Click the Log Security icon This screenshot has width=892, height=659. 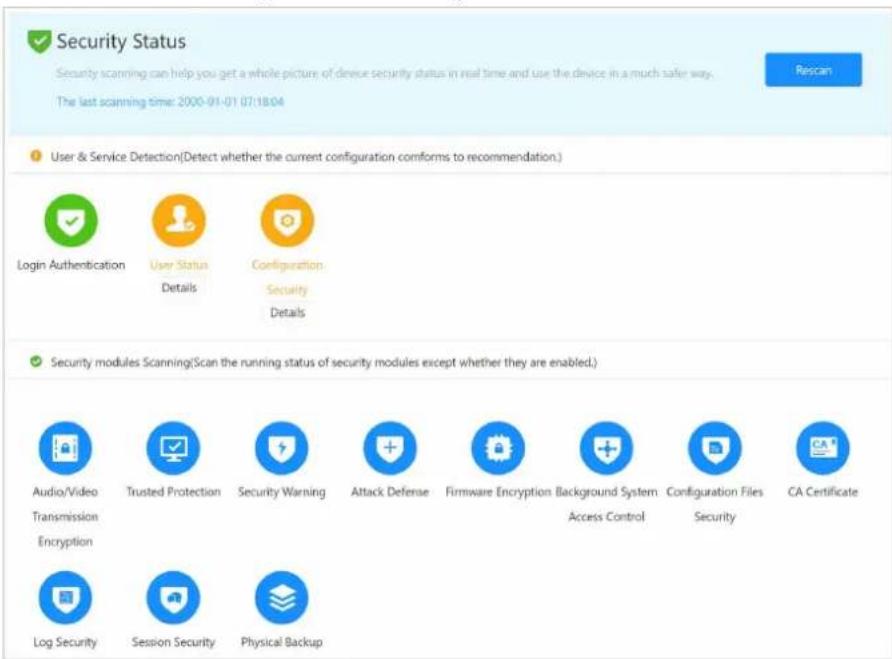click(65, 598)
